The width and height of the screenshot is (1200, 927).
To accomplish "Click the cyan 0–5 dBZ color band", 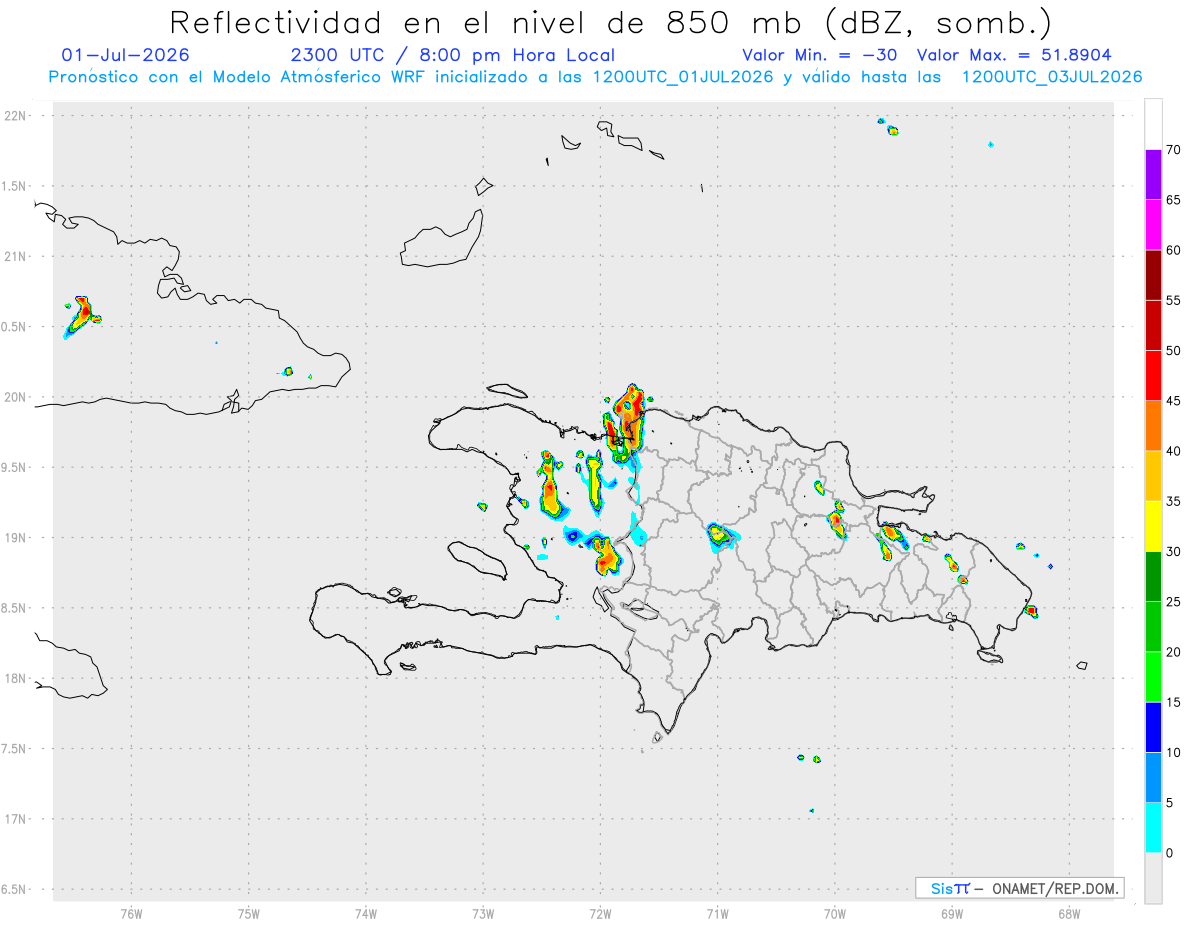I will click(1153, 828).
